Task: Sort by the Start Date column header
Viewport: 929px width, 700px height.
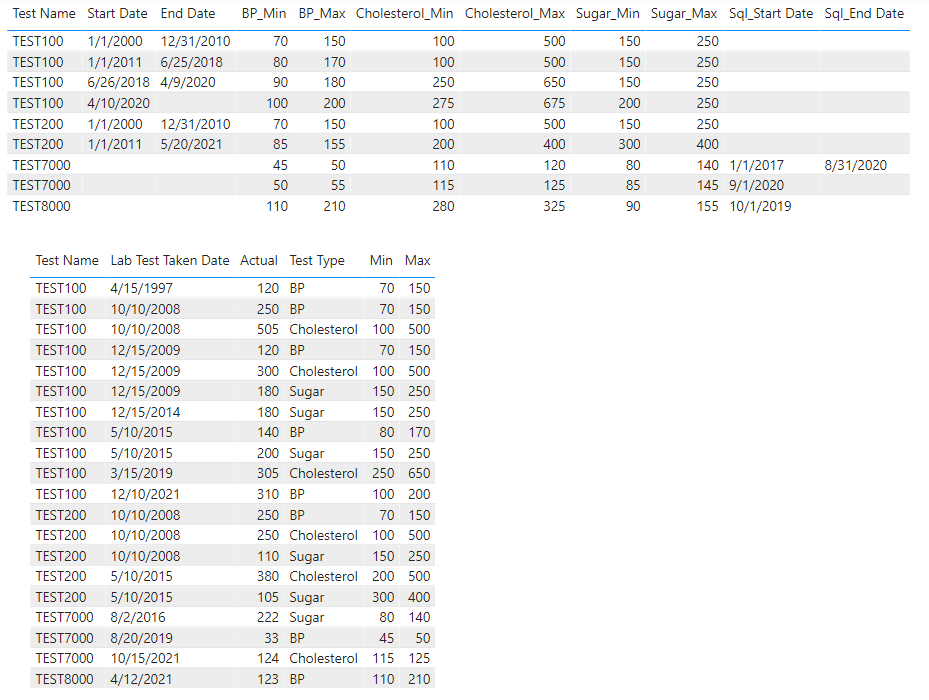Action: [x=117, y=14]
